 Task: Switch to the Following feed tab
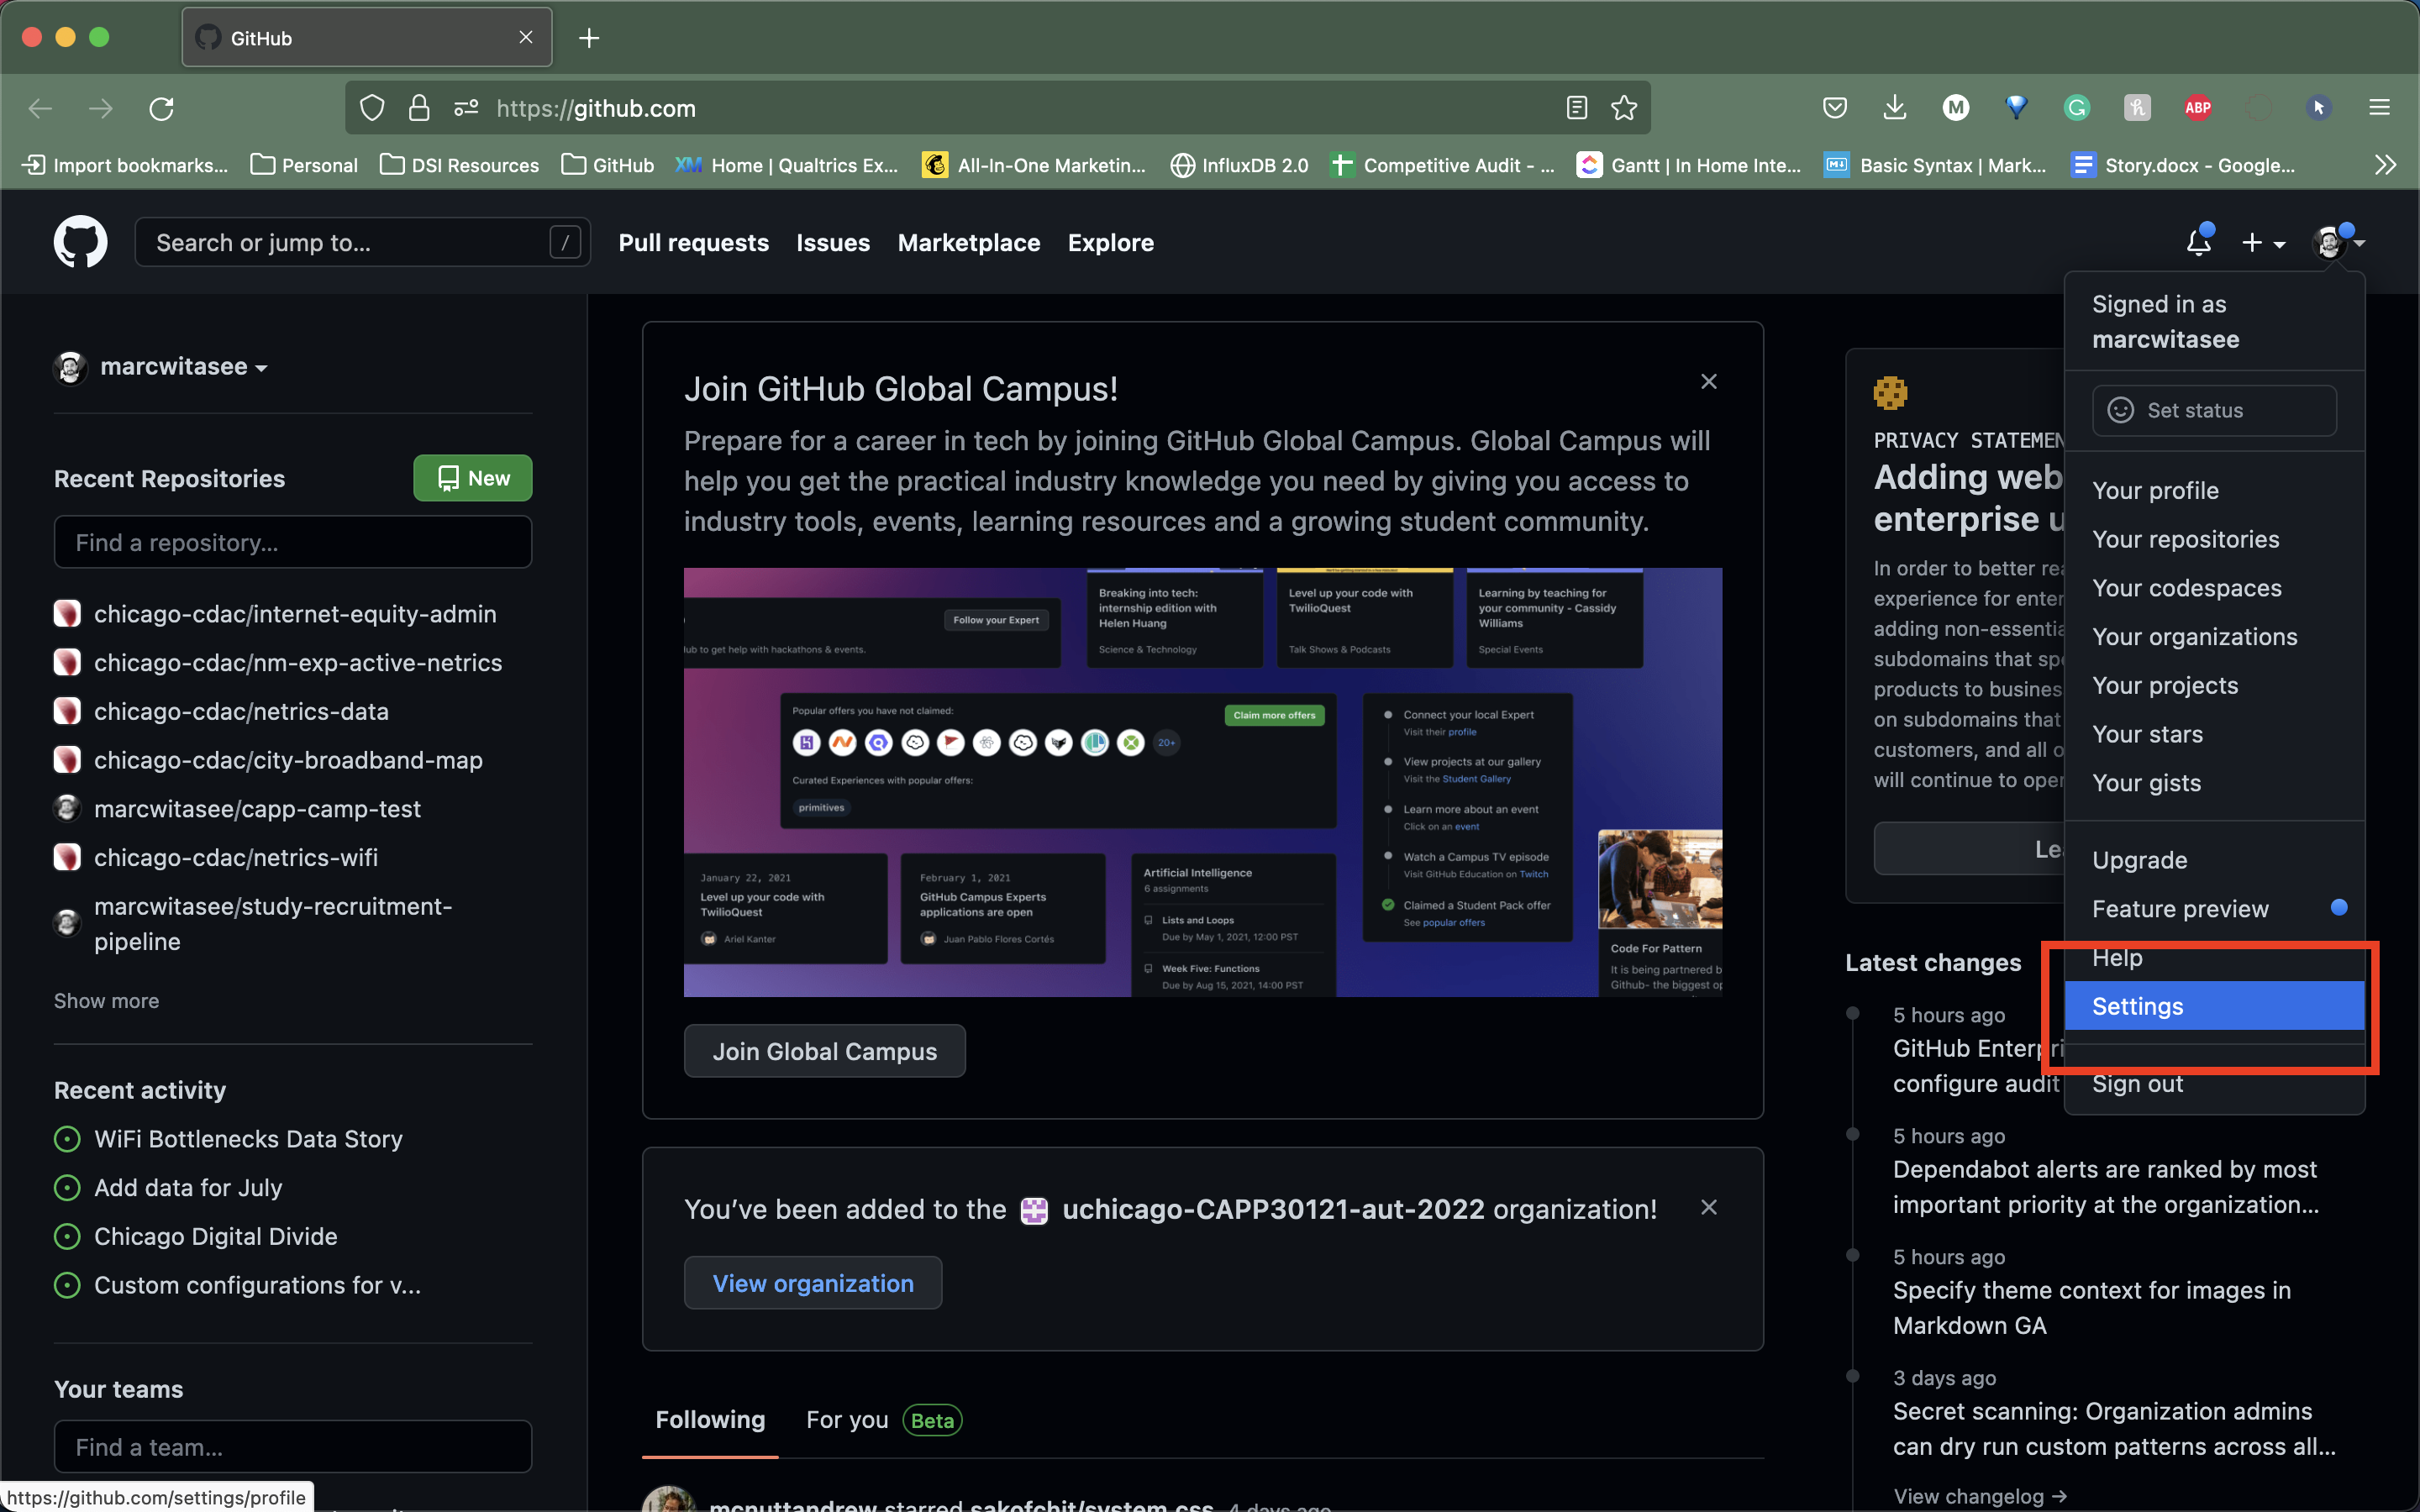click(710, 1420)
